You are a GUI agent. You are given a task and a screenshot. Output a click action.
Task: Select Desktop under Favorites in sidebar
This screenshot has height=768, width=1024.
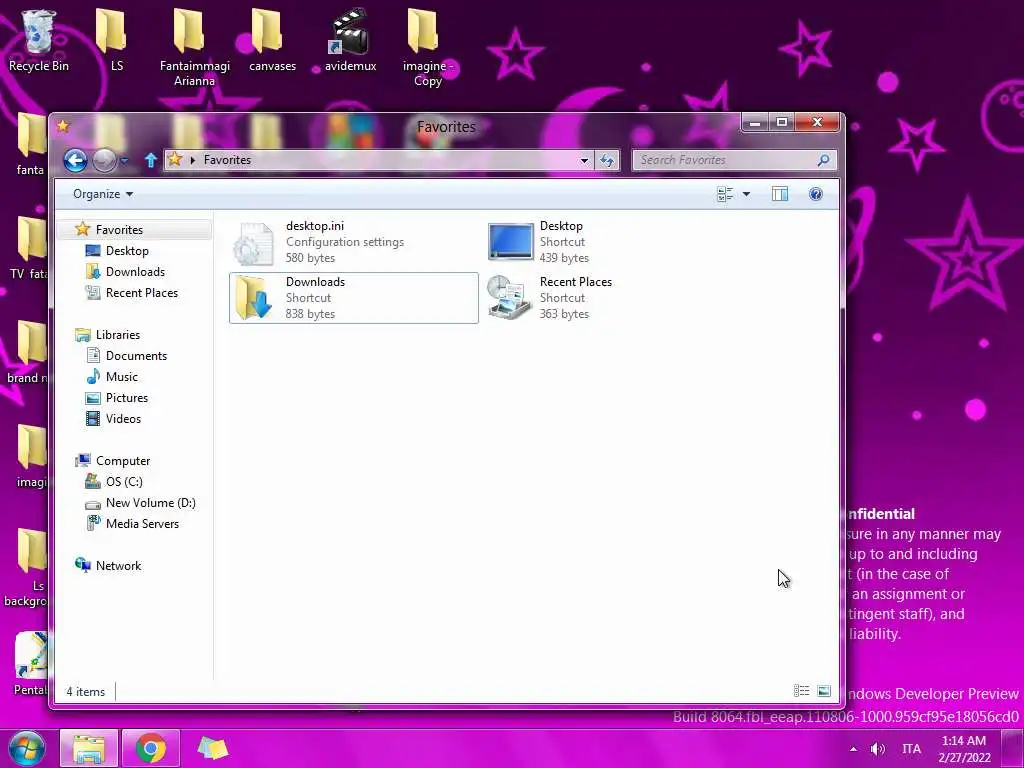(127, 251)
